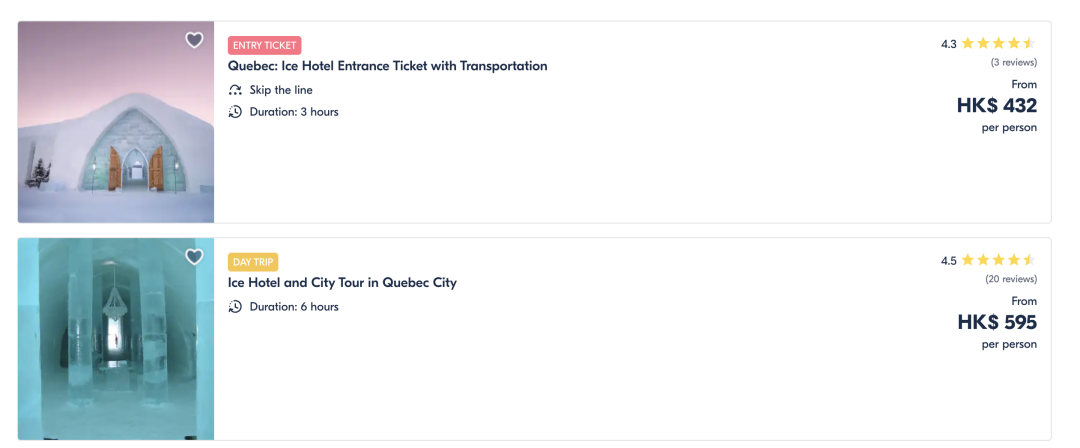Click the skip the line icon
The image size is (1080, 448).
pos(236,90)
